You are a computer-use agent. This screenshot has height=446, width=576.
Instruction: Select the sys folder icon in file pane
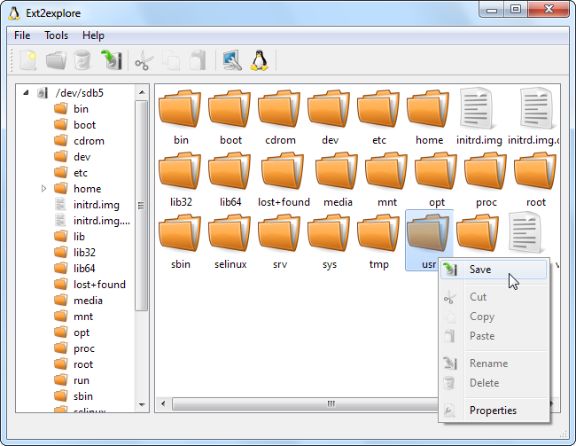click(329, 233)
